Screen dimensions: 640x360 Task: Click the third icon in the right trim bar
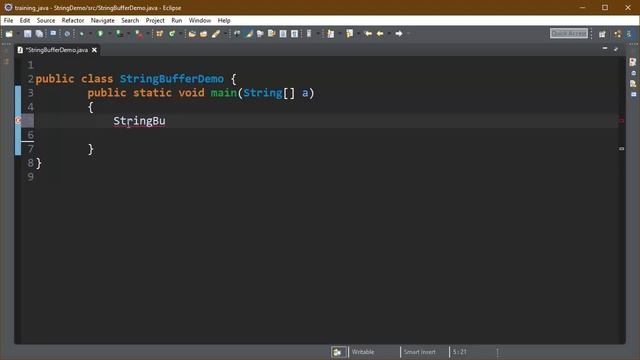click(633, 84)
